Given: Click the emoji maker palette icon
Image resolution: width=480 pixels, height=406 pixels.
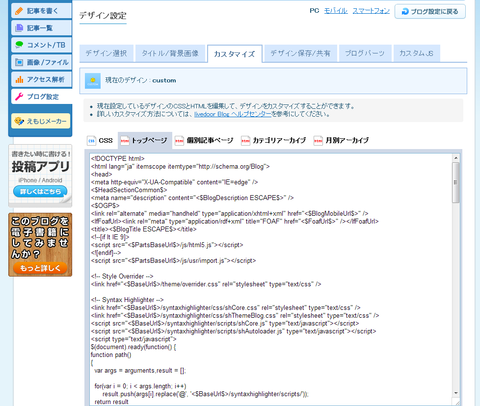Looking at the screenshot, I should pos(19,121).
